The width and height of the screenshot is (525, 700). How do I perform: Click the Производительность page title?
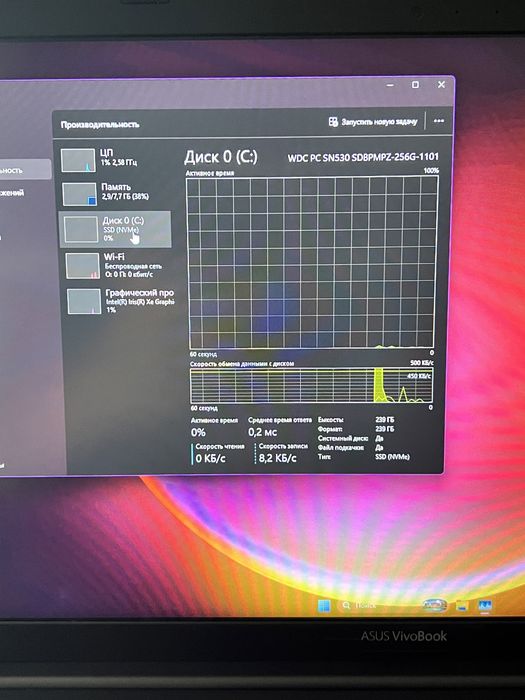100,125
